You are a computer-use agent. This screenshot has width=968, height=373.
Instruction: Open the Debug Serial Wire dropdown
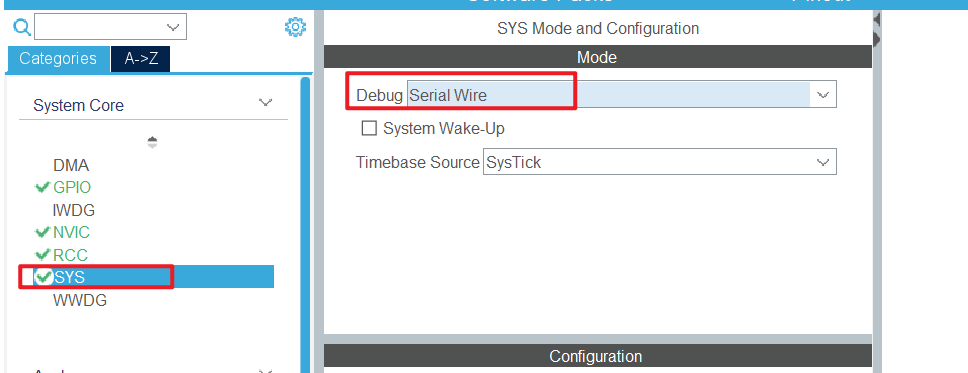tap(622, 94)
